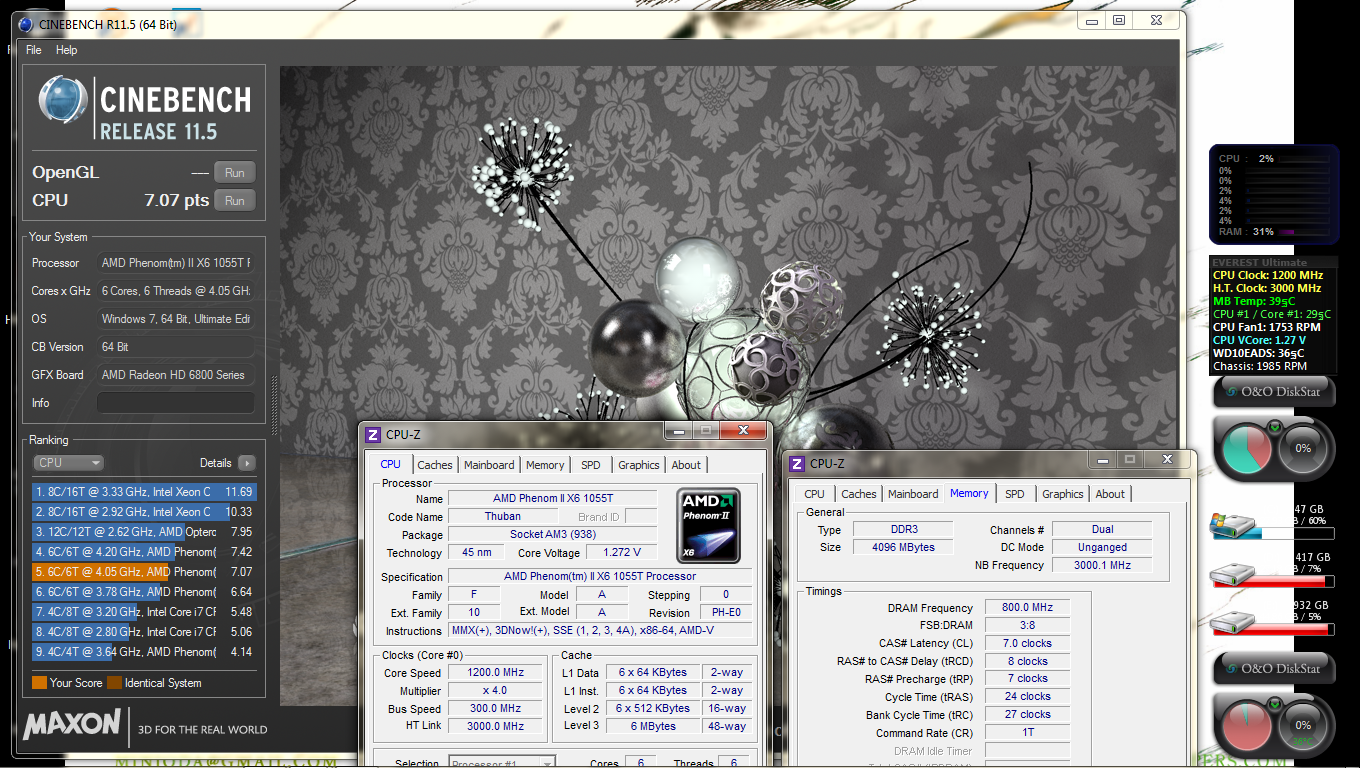Switch to Mainboard tab in the CPU-Z memory window

[x=913, y=494]
